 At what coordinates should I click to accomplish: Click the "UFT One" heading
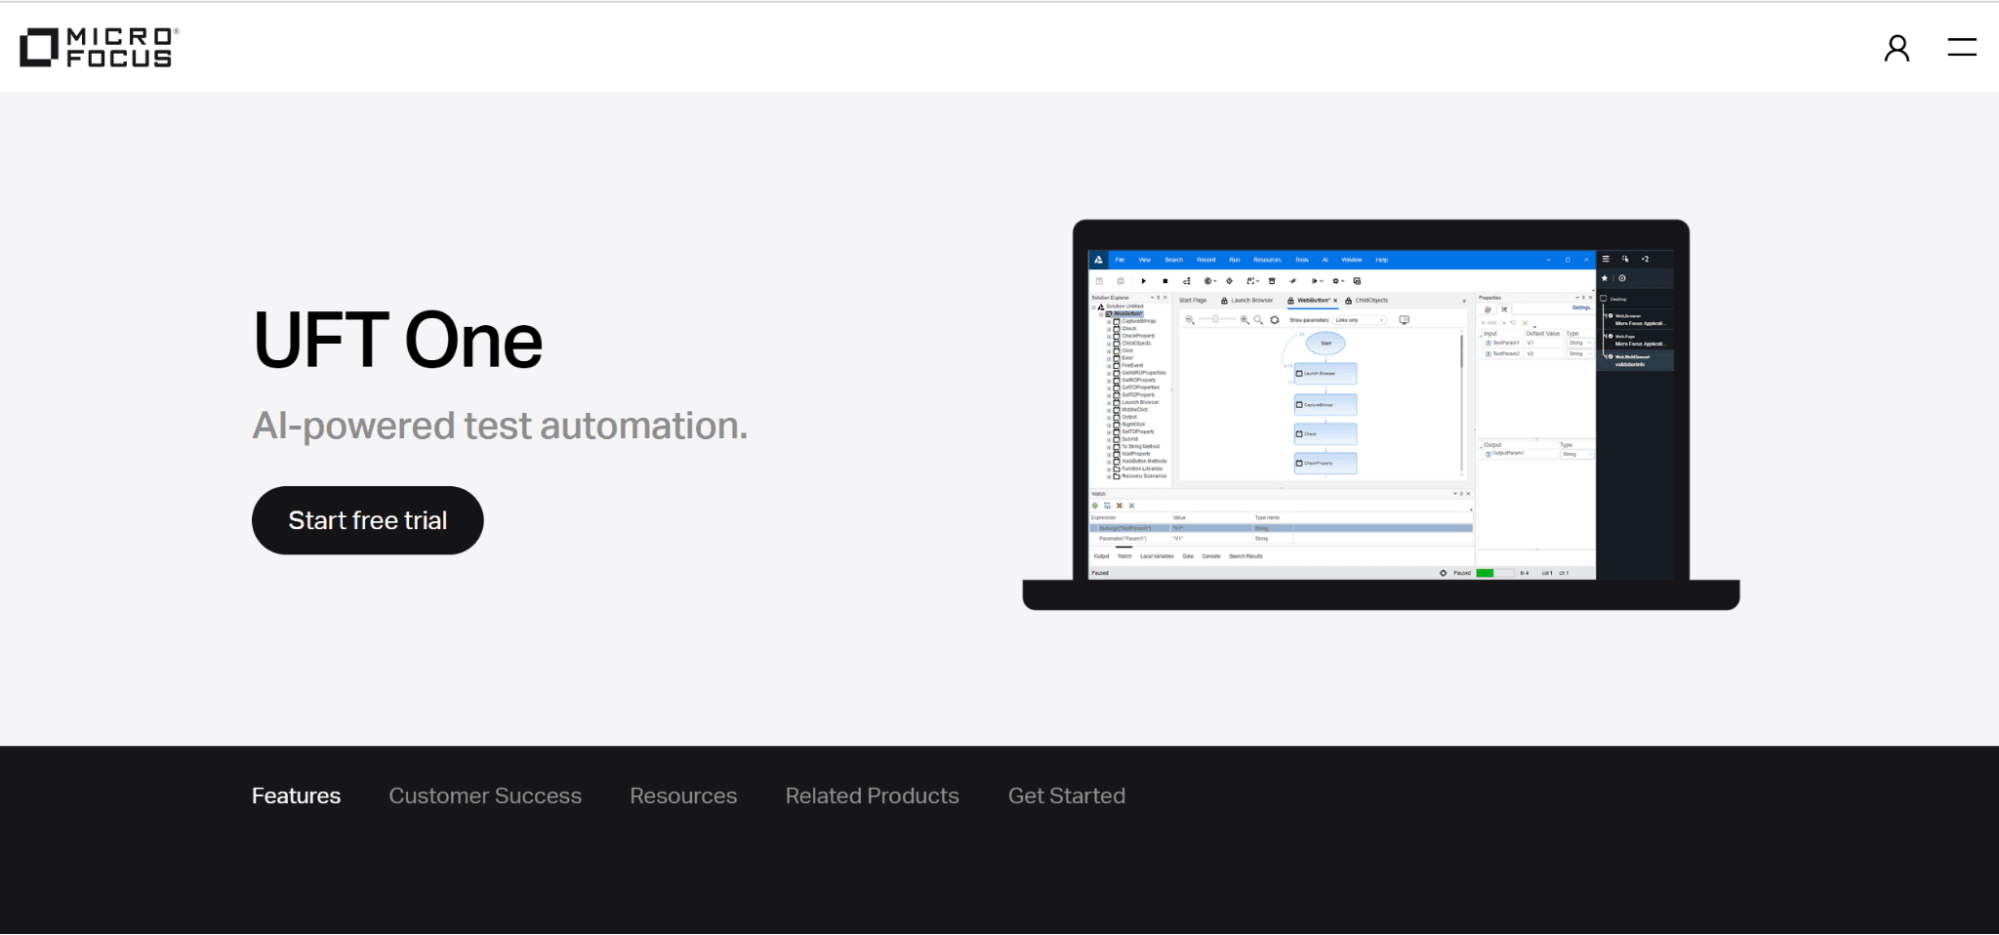click(398, 340)
